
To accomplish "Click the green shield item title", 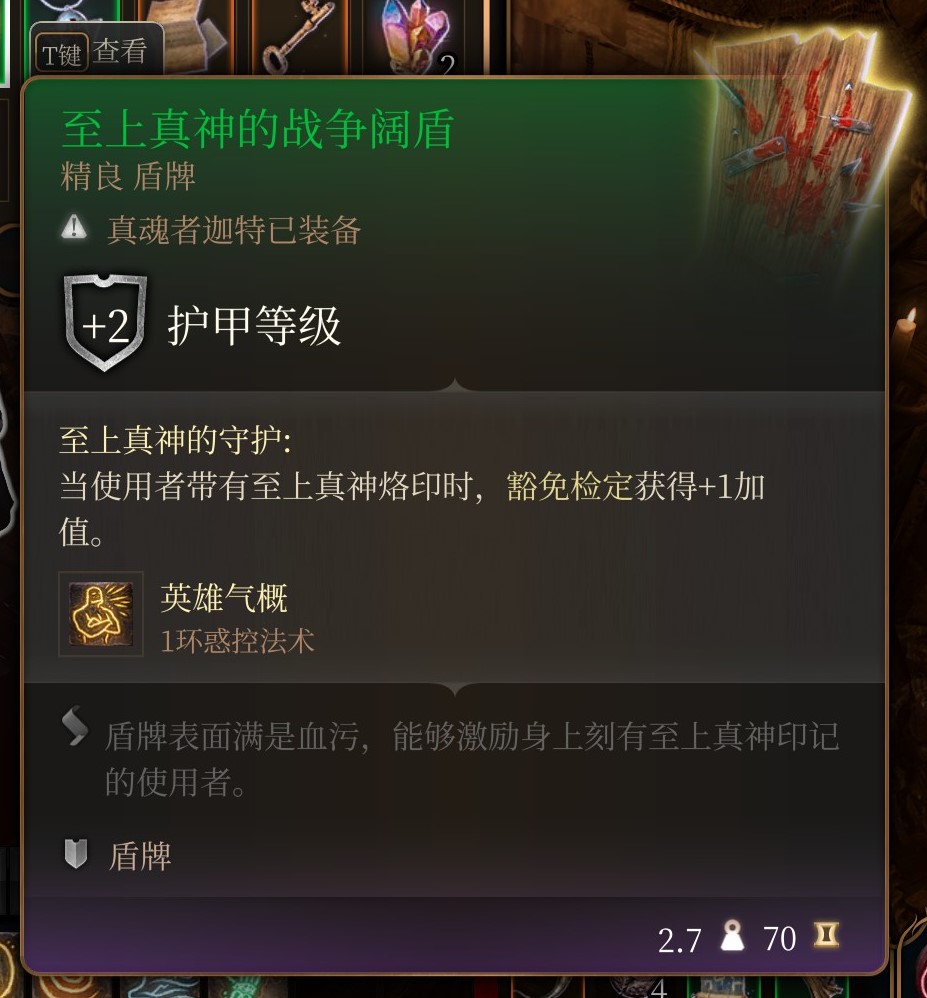I will click(x=258, y=129).
